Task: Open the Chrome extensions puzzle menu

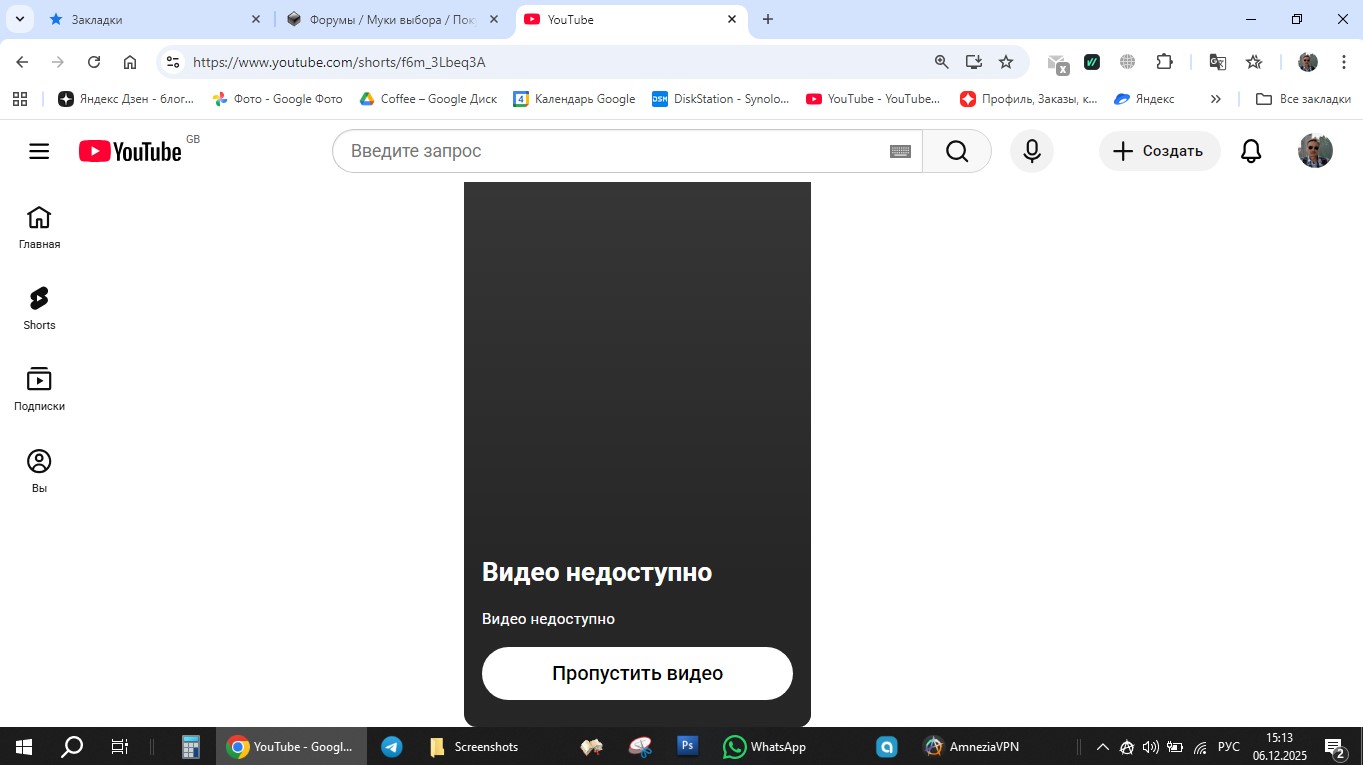Action: 1164,62
